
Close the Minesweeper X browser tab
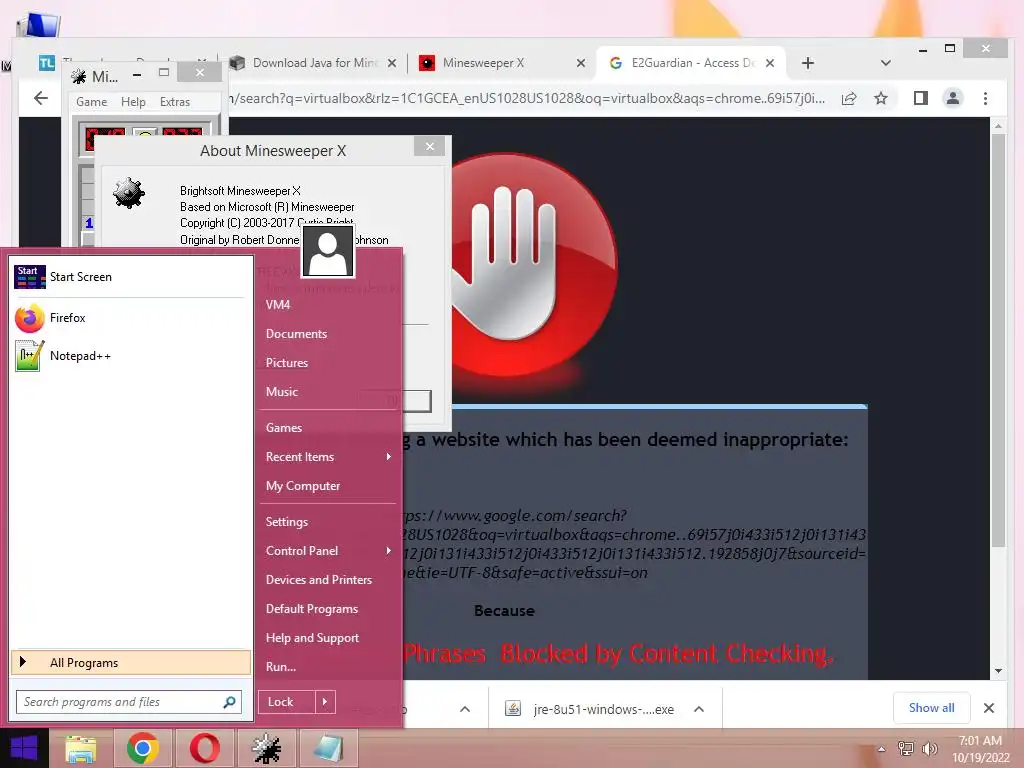pyautogui.click(x=581, y=63)
